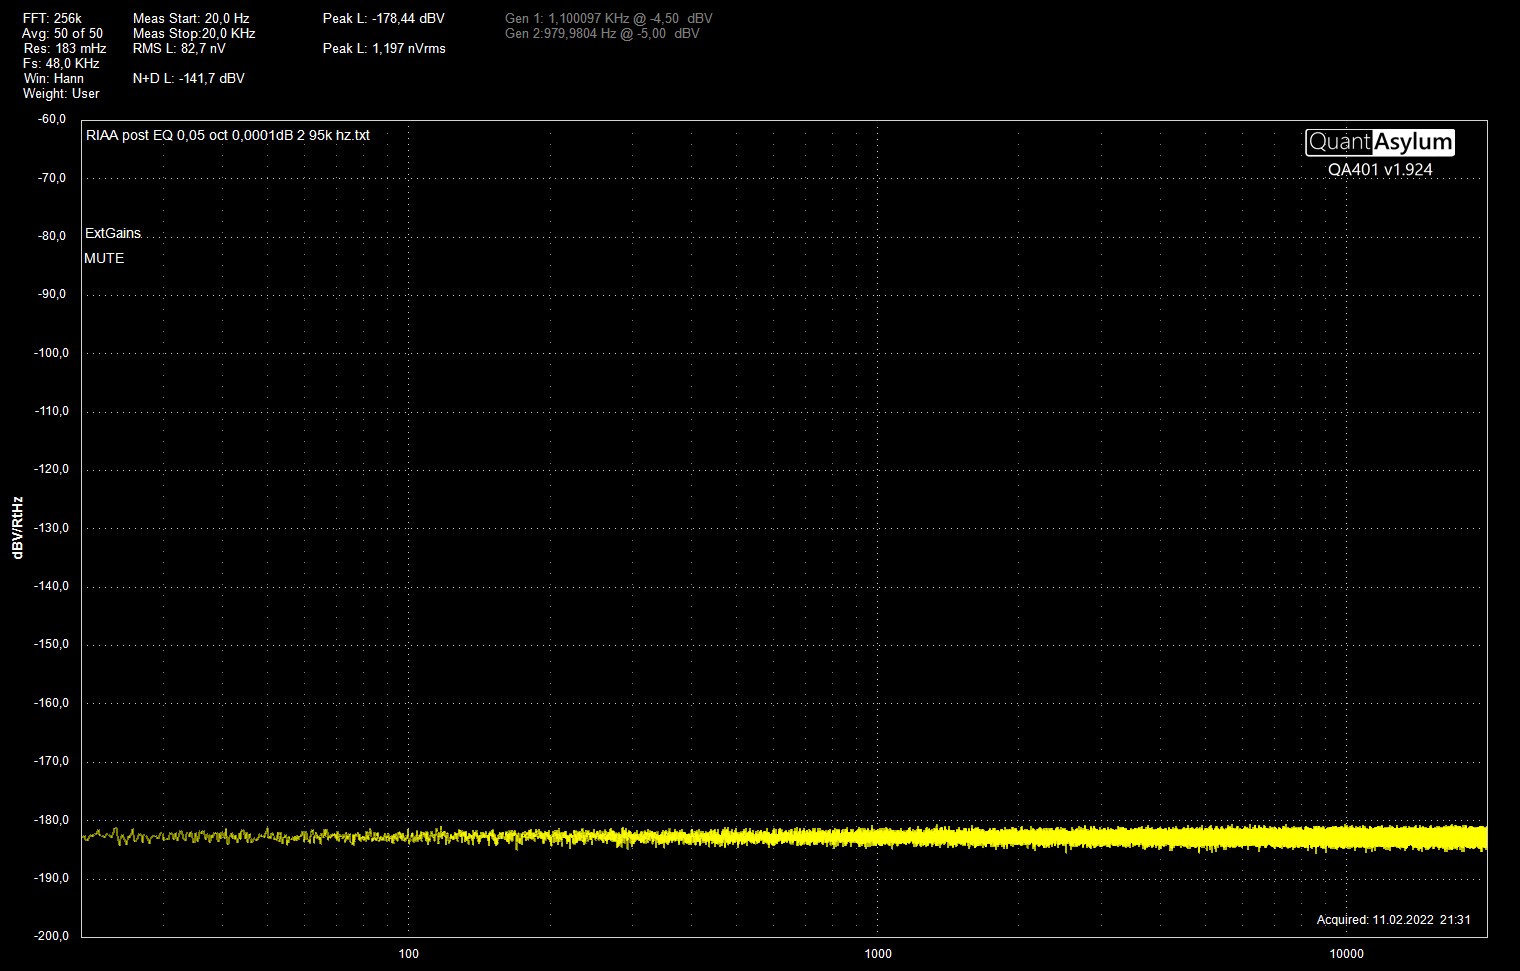Click the Gen 2 frequency readout
The image size is (1520, 971).
pos(602,33)
